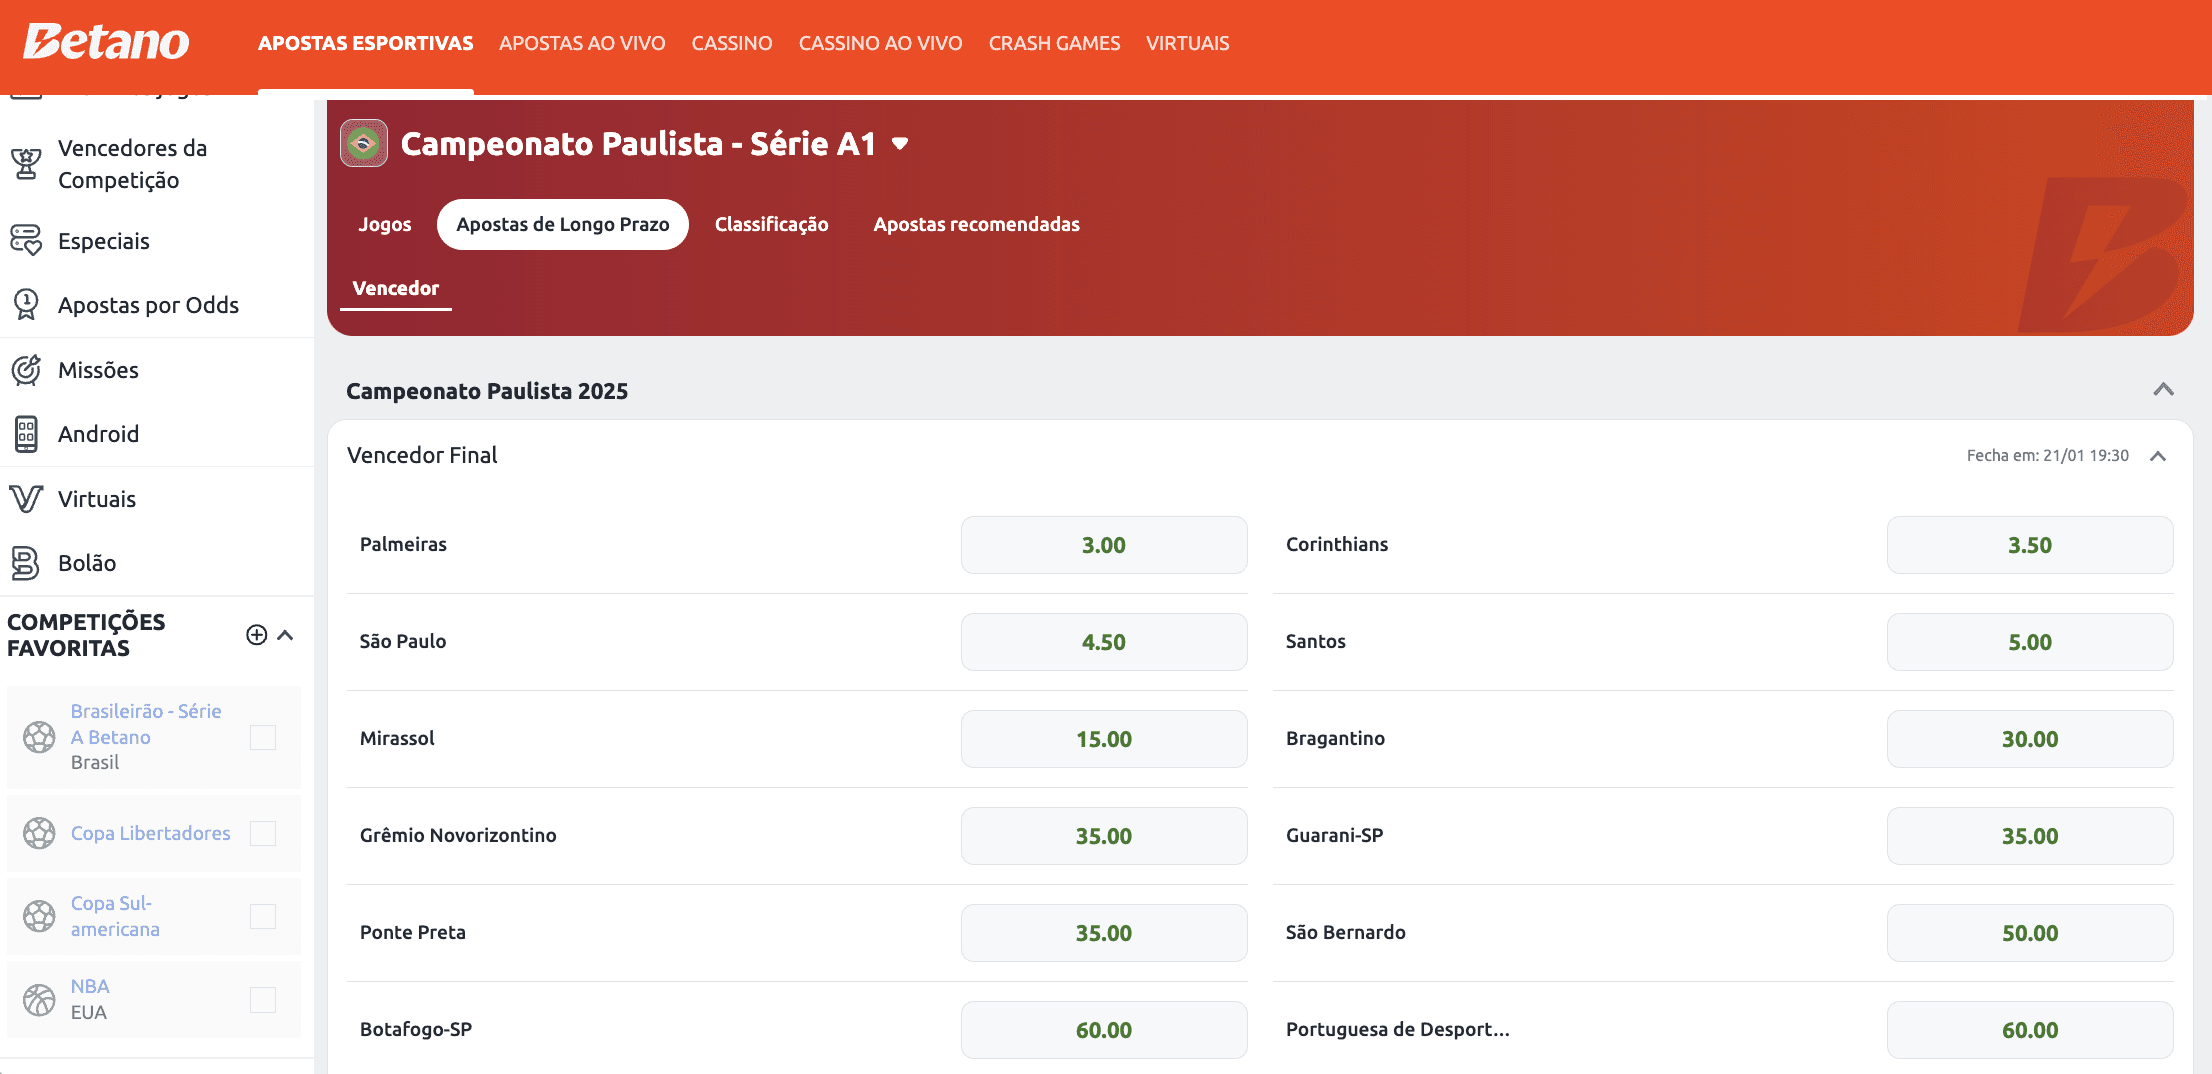
Task: Open the Copa Libertadores competition
Action: tap(151, 833)
